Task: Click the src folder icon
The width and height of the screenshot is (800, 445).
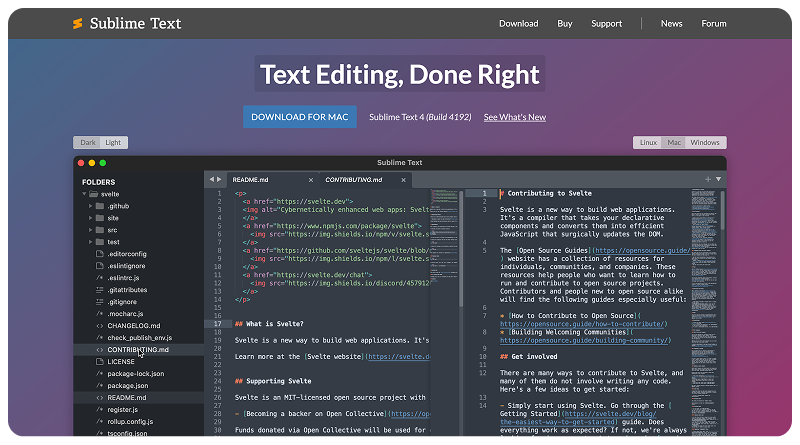Action: pyautogui.click(x=100, y=230)
